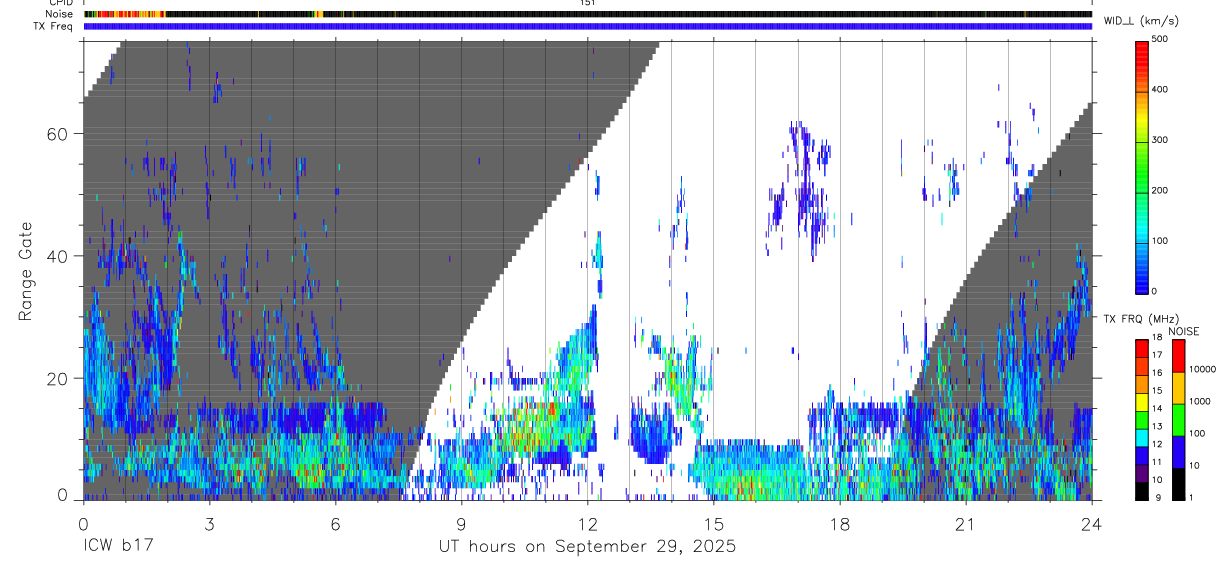1228x567 pixels.
Task: Click the TX FRQ color scale bar
Action: pyautogui.click(x=1142, y=419)
